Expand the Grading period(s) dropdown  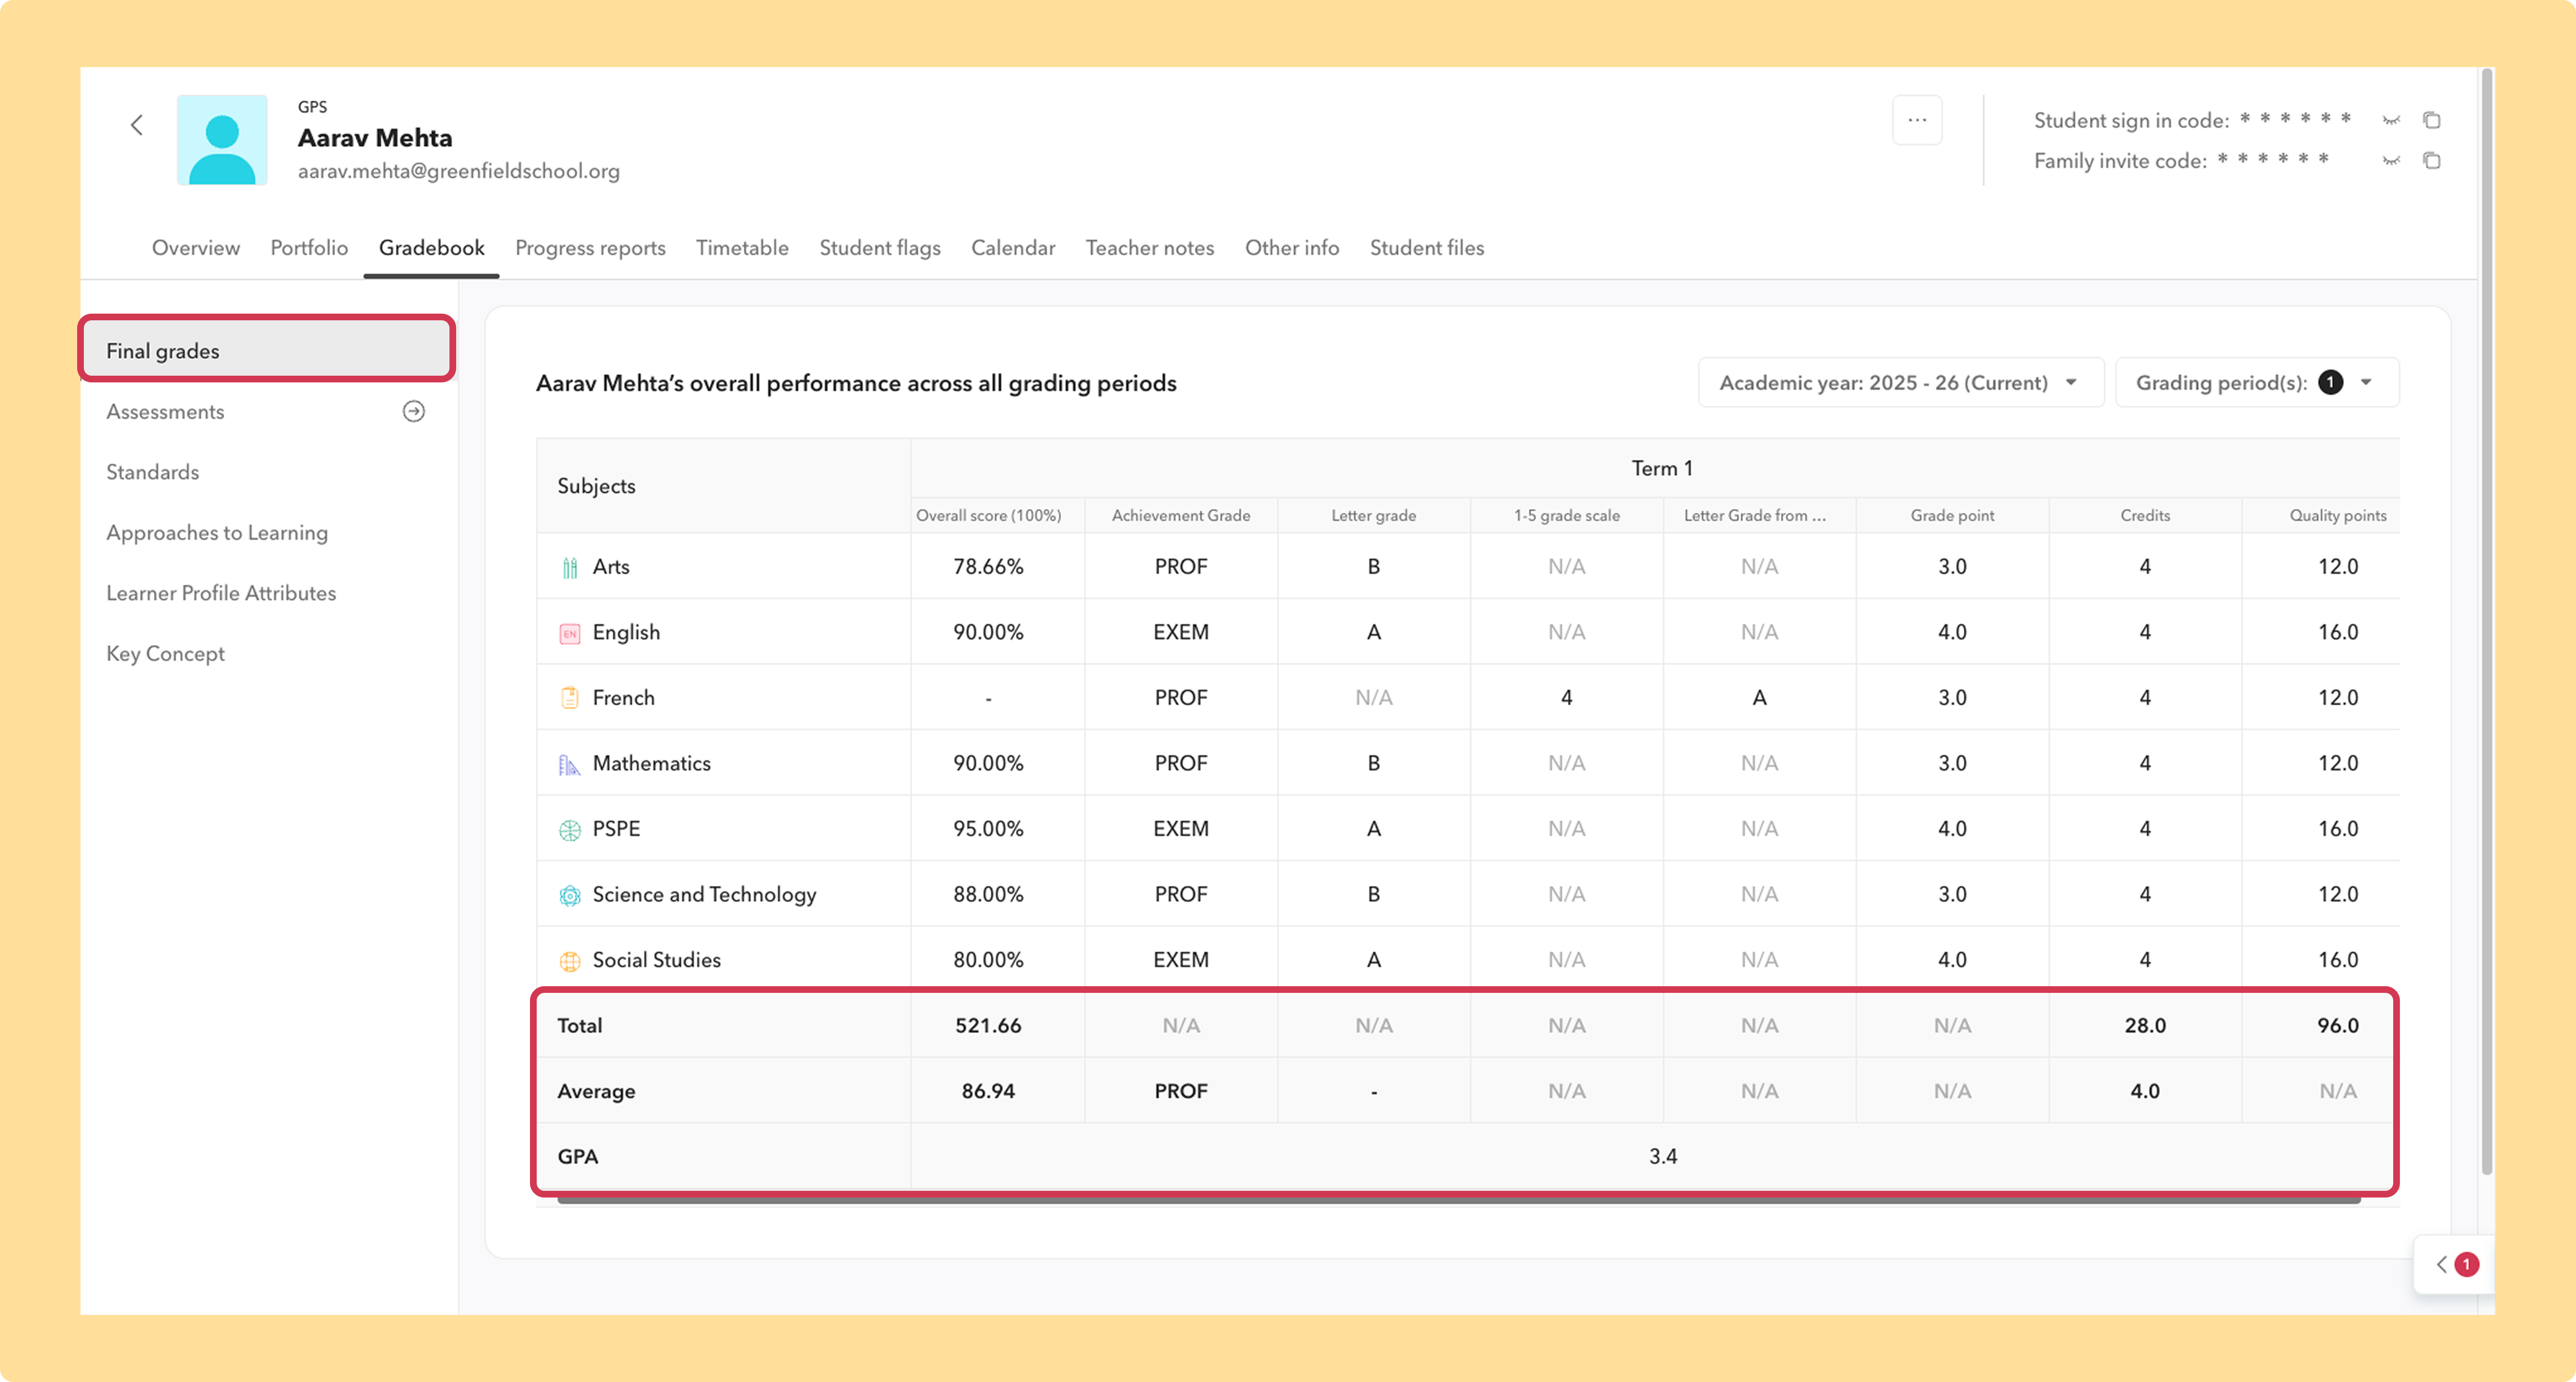(2257, 383)
